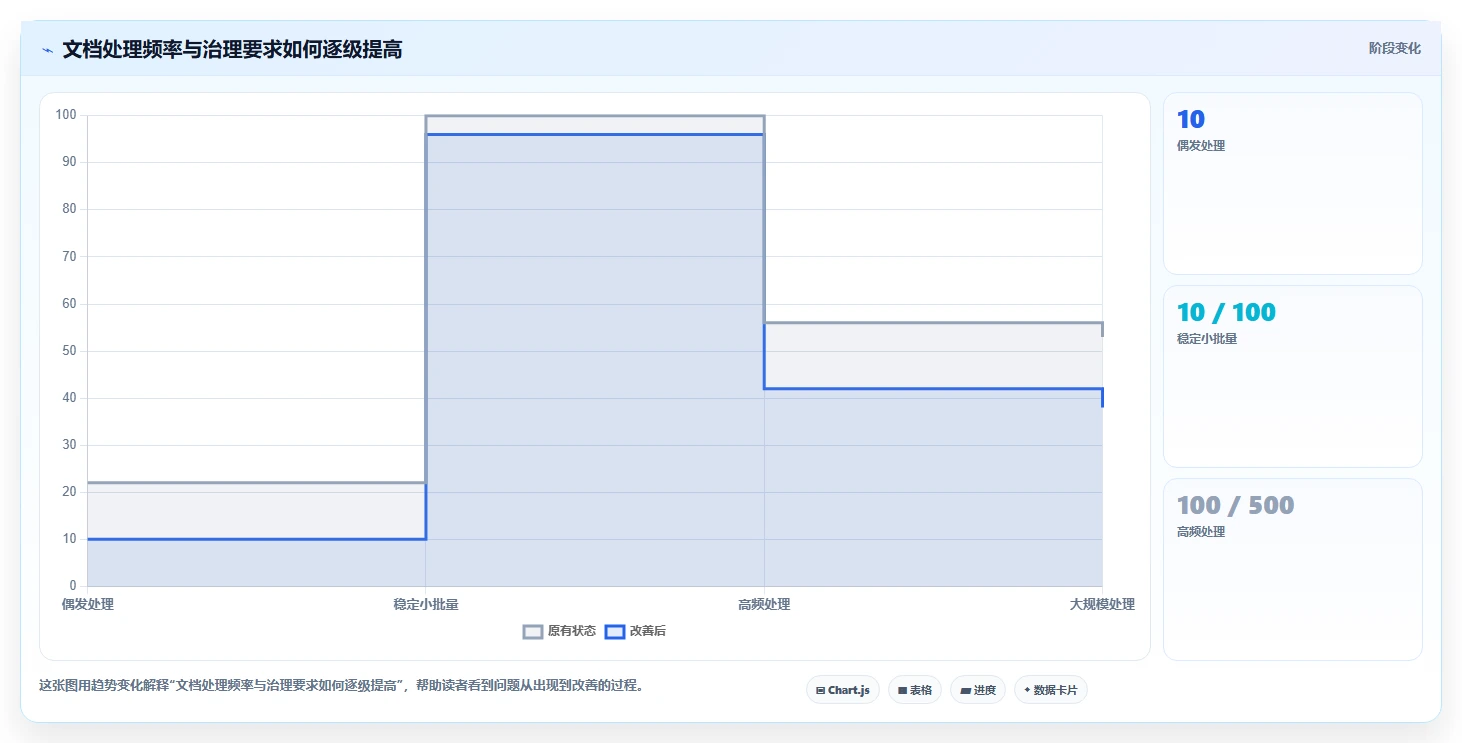Toggle the 改善后 legend item

[635, 631]
